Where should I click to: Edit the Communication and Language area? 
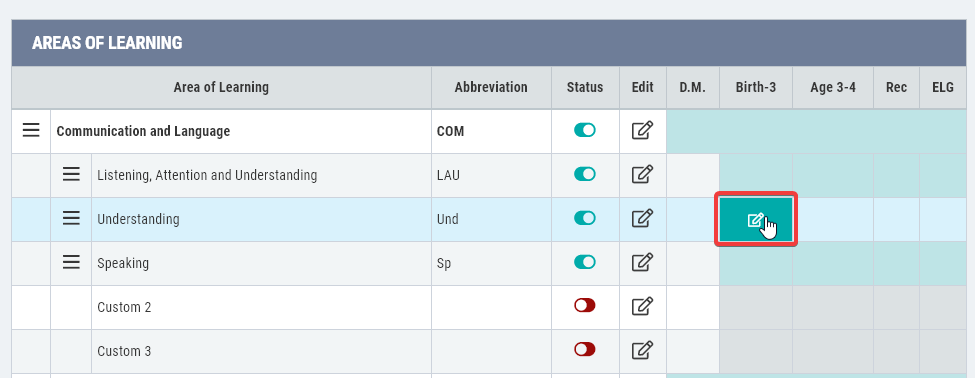point(642,131)
